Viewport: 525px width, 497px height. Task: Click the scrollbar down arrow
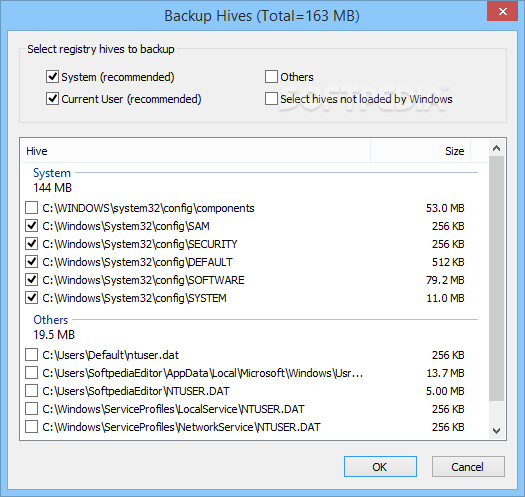click(x=497, y=430)
